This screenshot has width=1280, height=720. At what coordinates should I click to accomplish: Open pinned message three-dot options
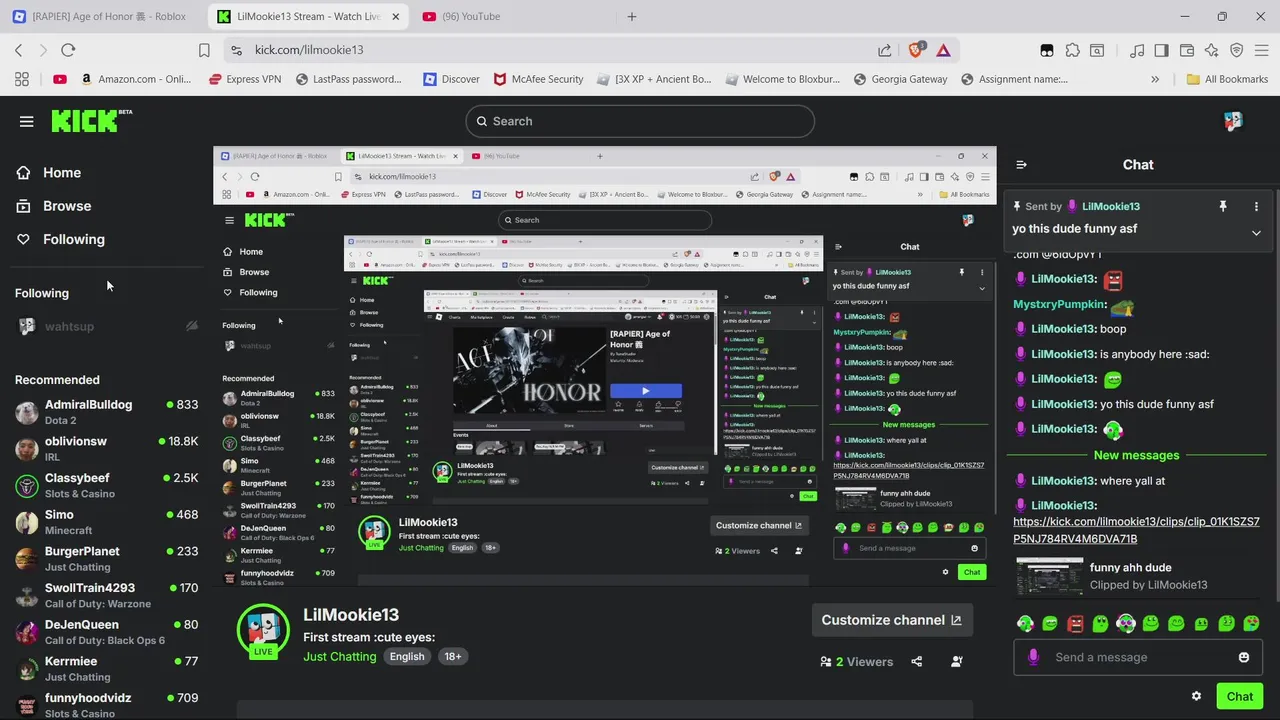point(1256,206)
